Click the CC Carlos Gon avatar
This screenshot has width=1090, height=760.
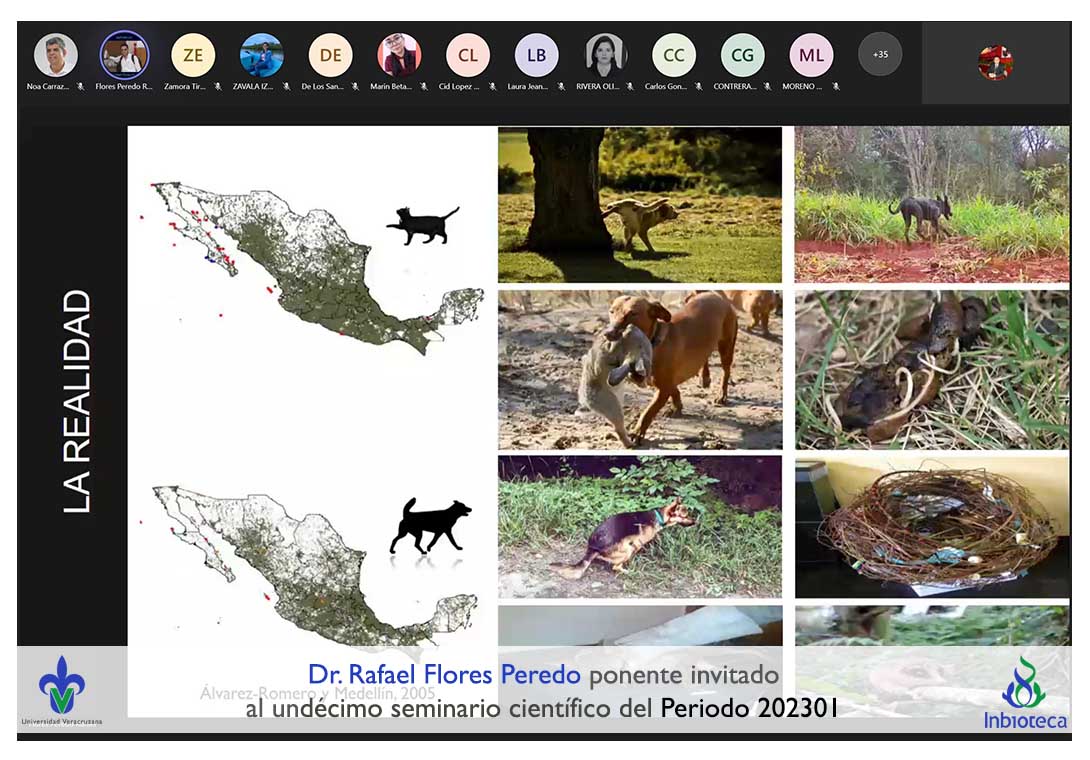(x=674, y=56)
